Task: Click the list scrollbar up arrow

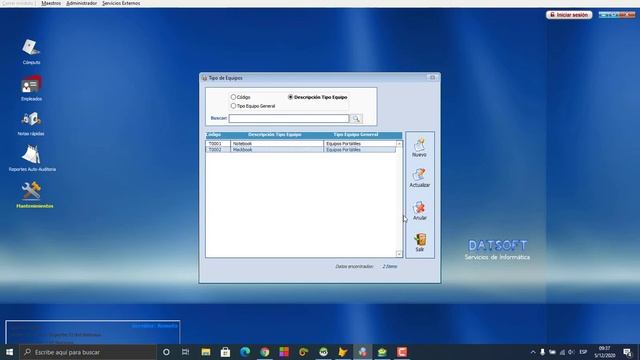Action: 399,144
